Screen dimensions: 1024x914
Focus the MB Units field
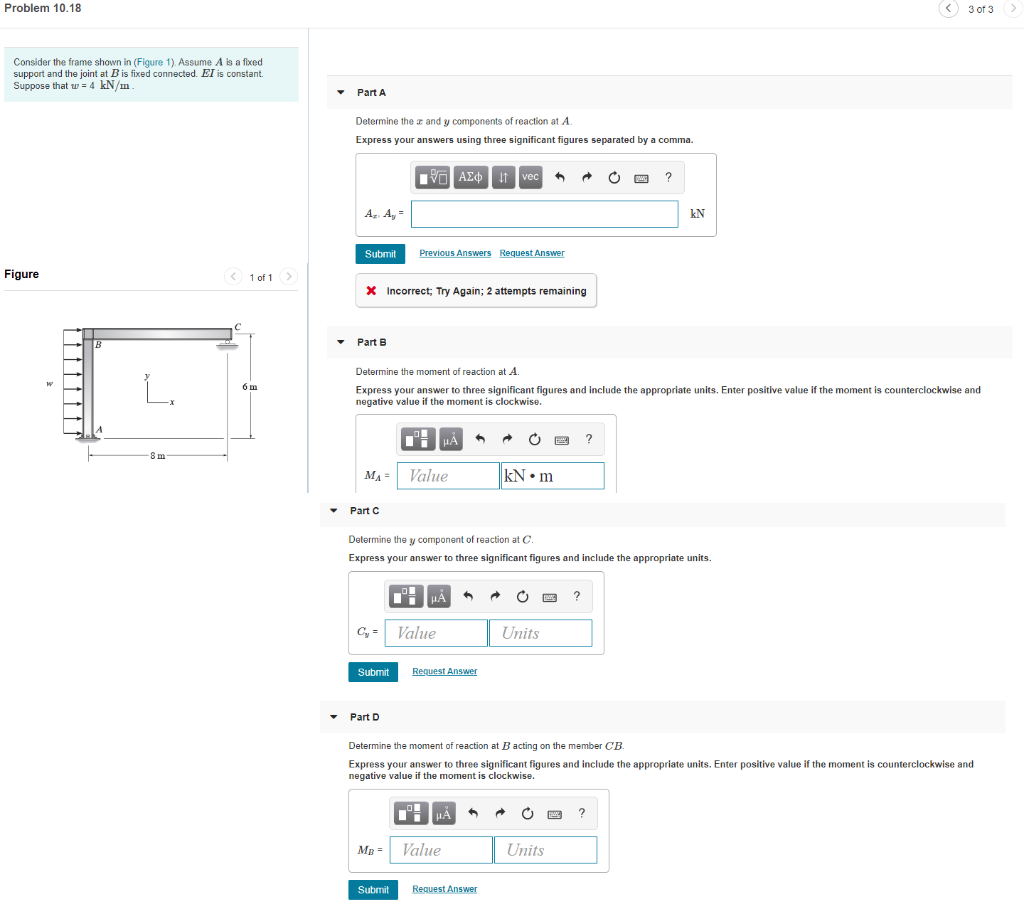pyautogui.click(x=545, y=850)
